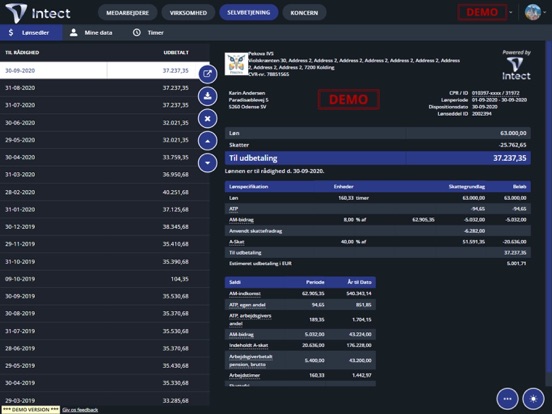
Task: Expand dropdown arrow beside user avatar
Action: [545, 13]
